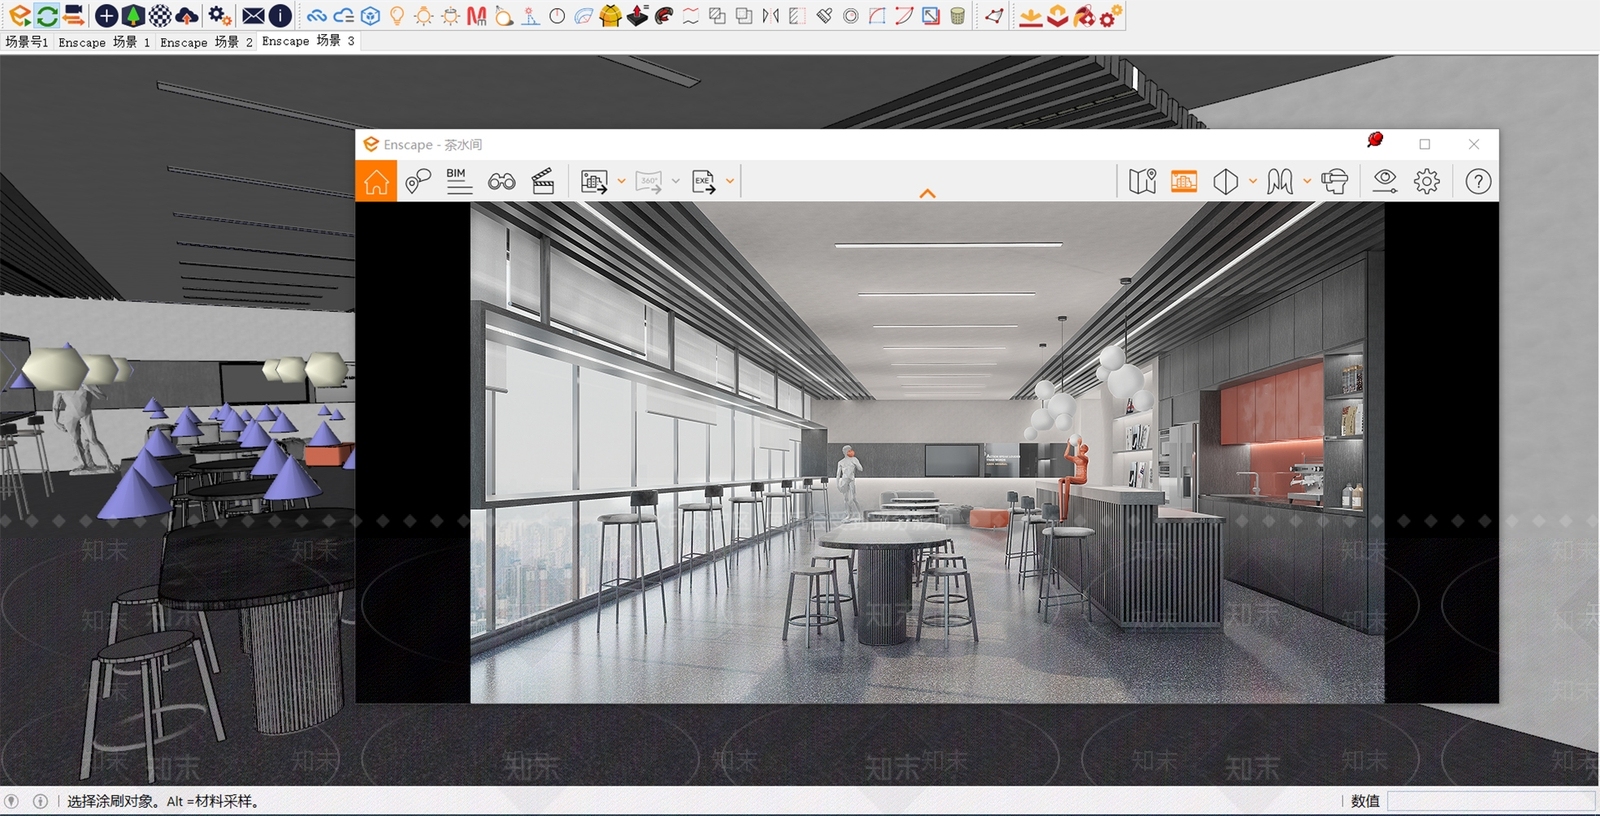Click the paint brush toolbar icon
This screenshot has width=1600, height=816.
point(824,16)
